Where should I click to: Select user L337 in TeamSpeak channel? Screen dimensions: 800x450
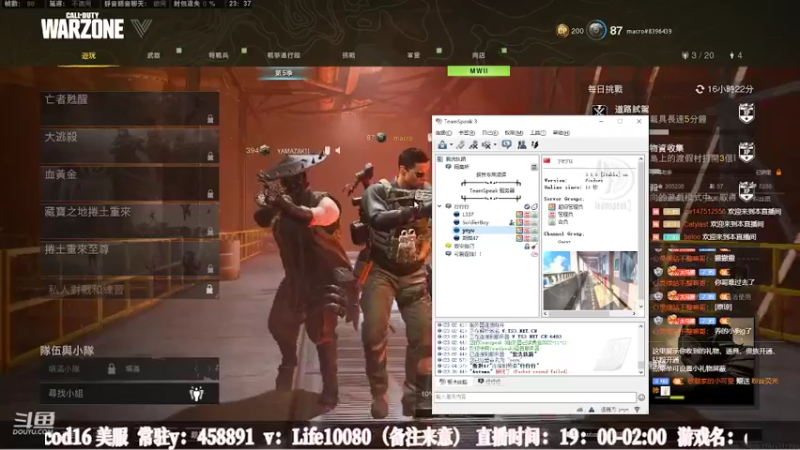[x=468, y=214]
